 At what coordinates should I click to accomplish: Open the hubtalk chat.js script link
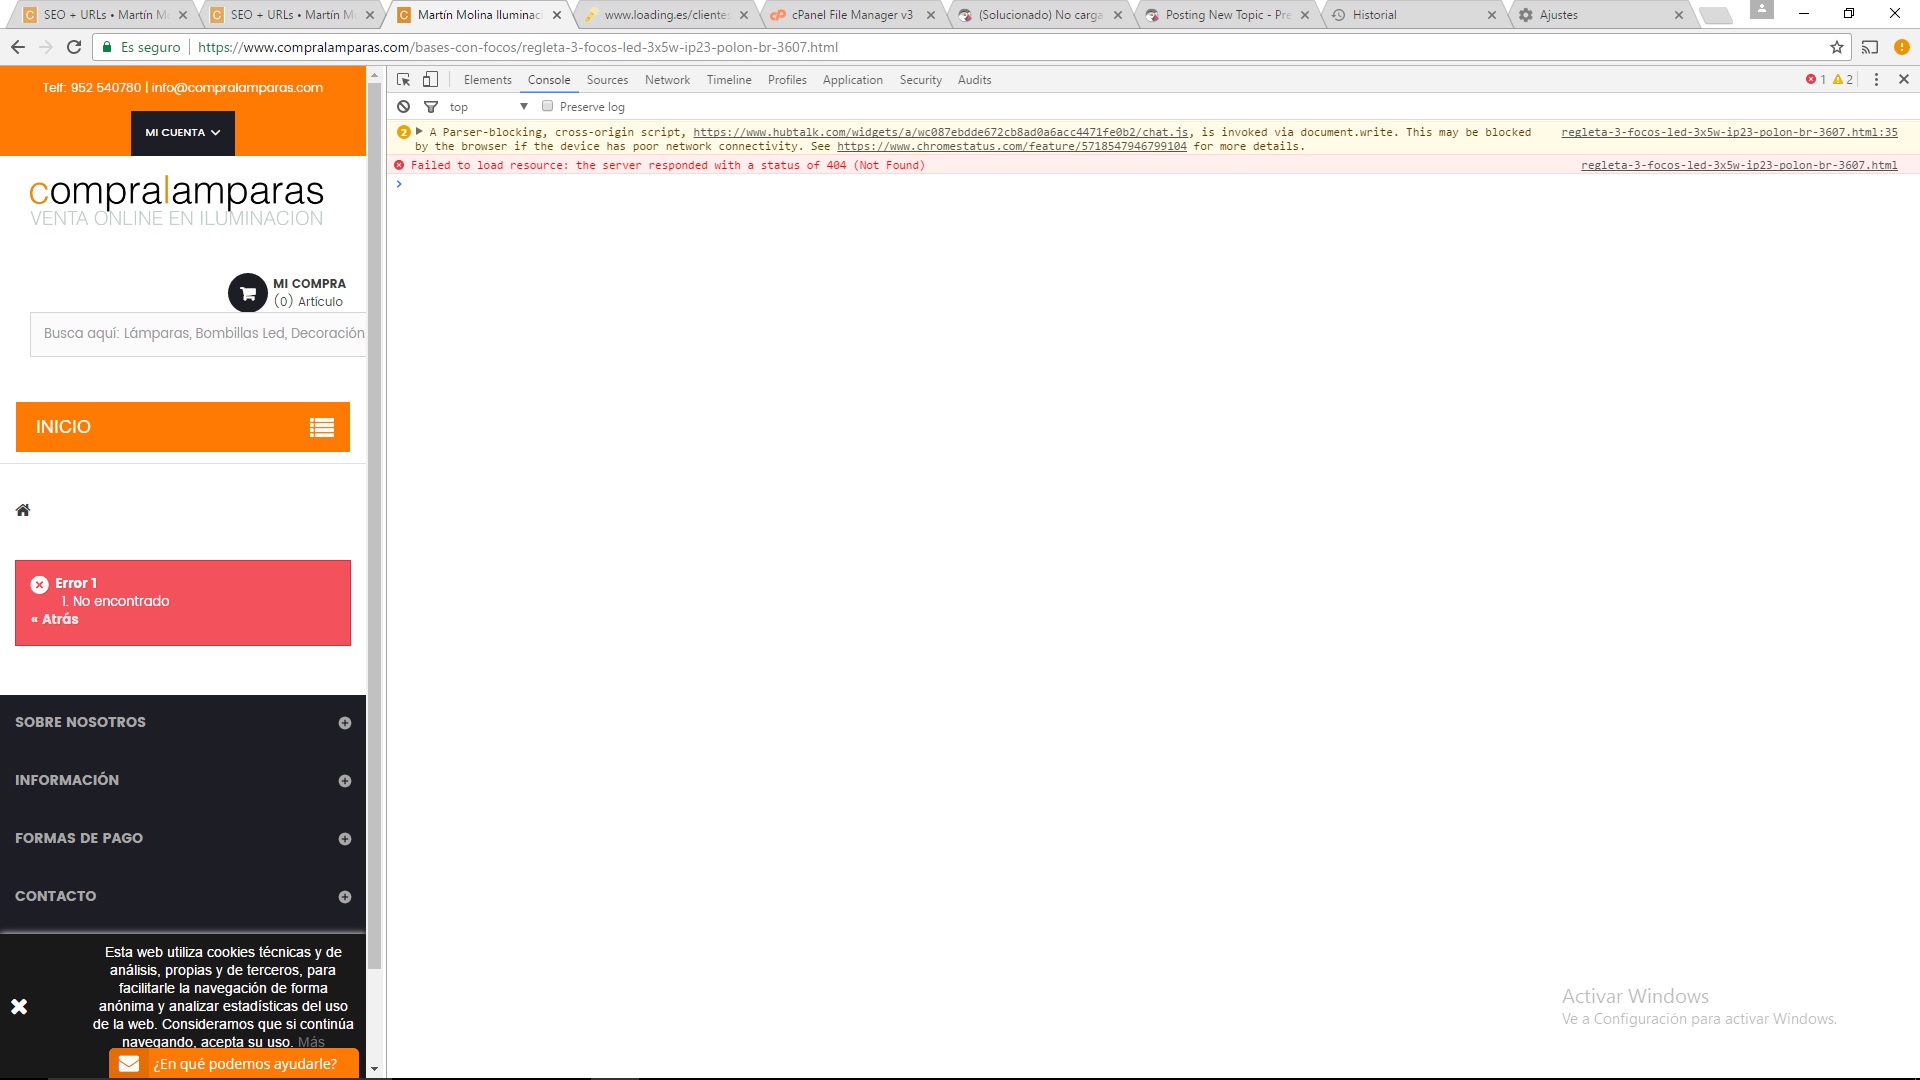[940, 132]
